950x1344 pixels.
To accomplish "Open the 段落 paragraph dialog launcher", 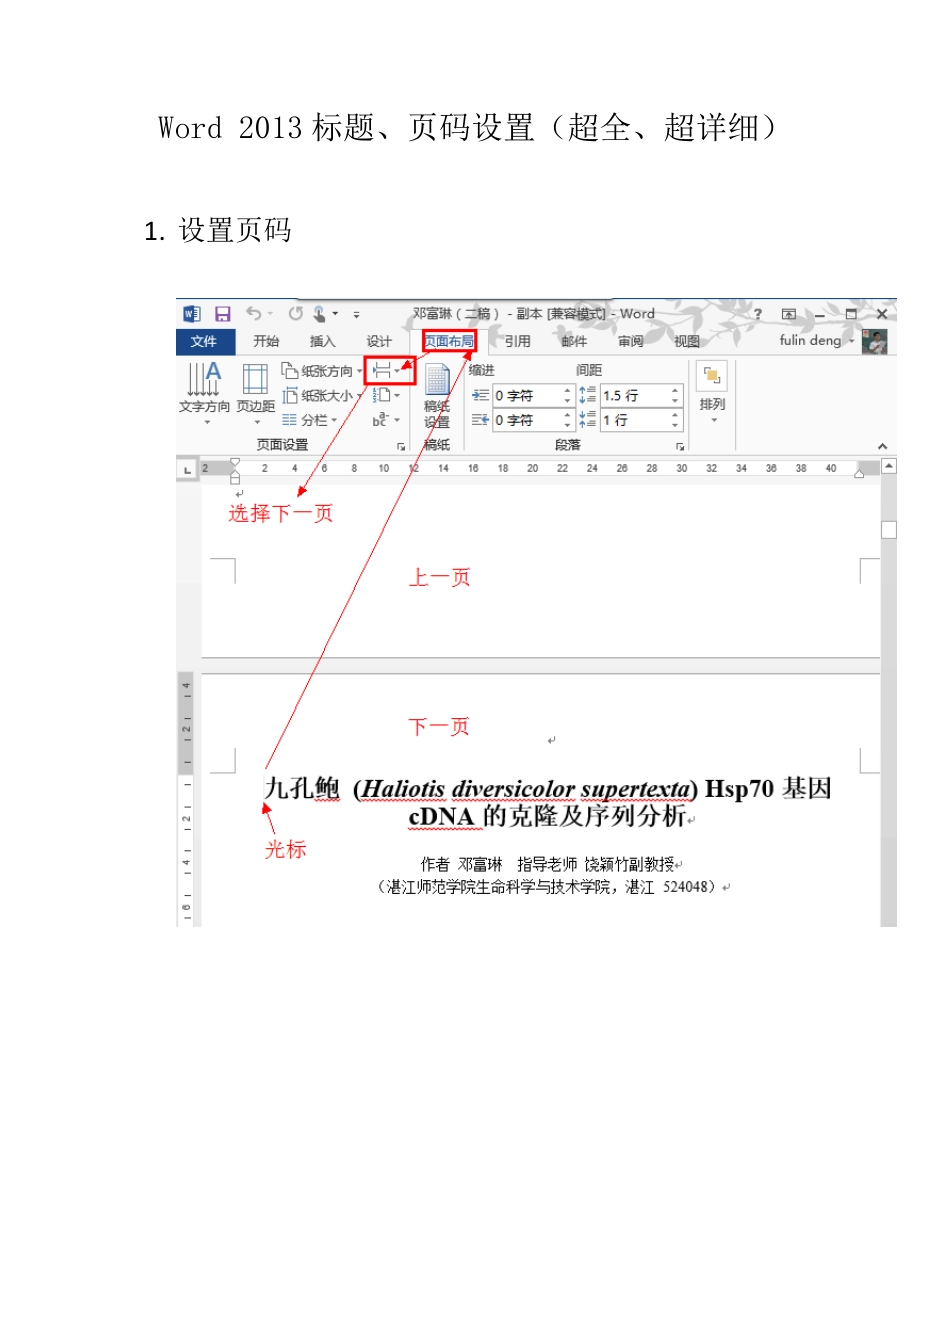I will point(680,446).
